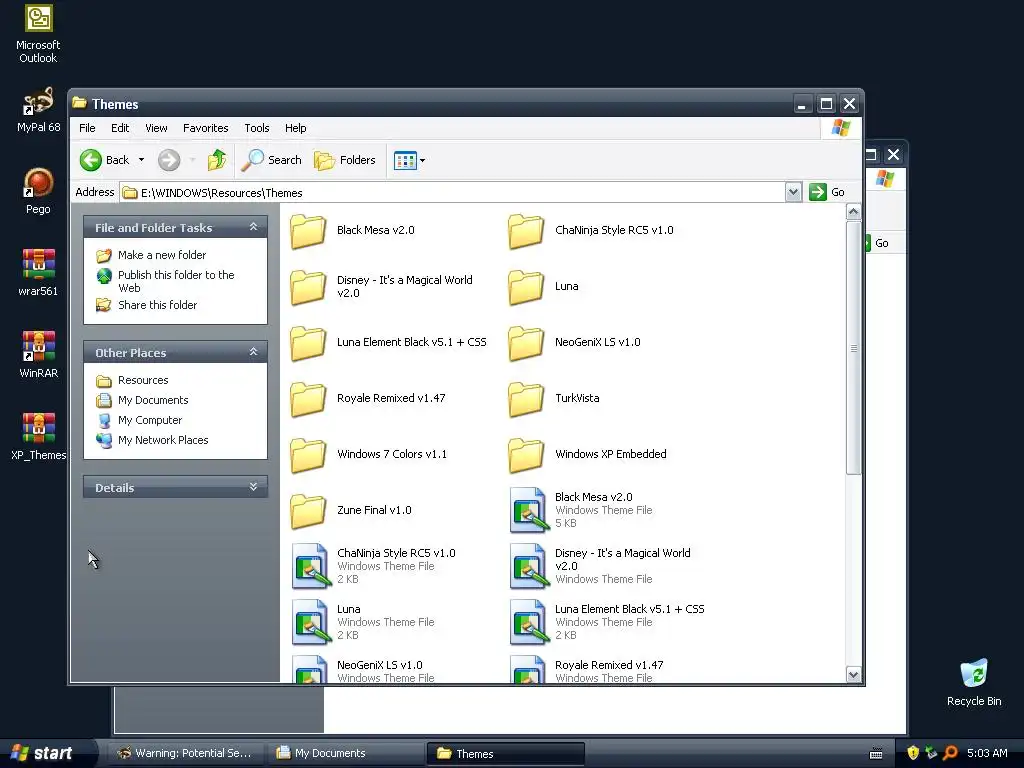The image size is (1024, 768).
Task: Select the WinRAR desktop shortcut
Action: 38,355
